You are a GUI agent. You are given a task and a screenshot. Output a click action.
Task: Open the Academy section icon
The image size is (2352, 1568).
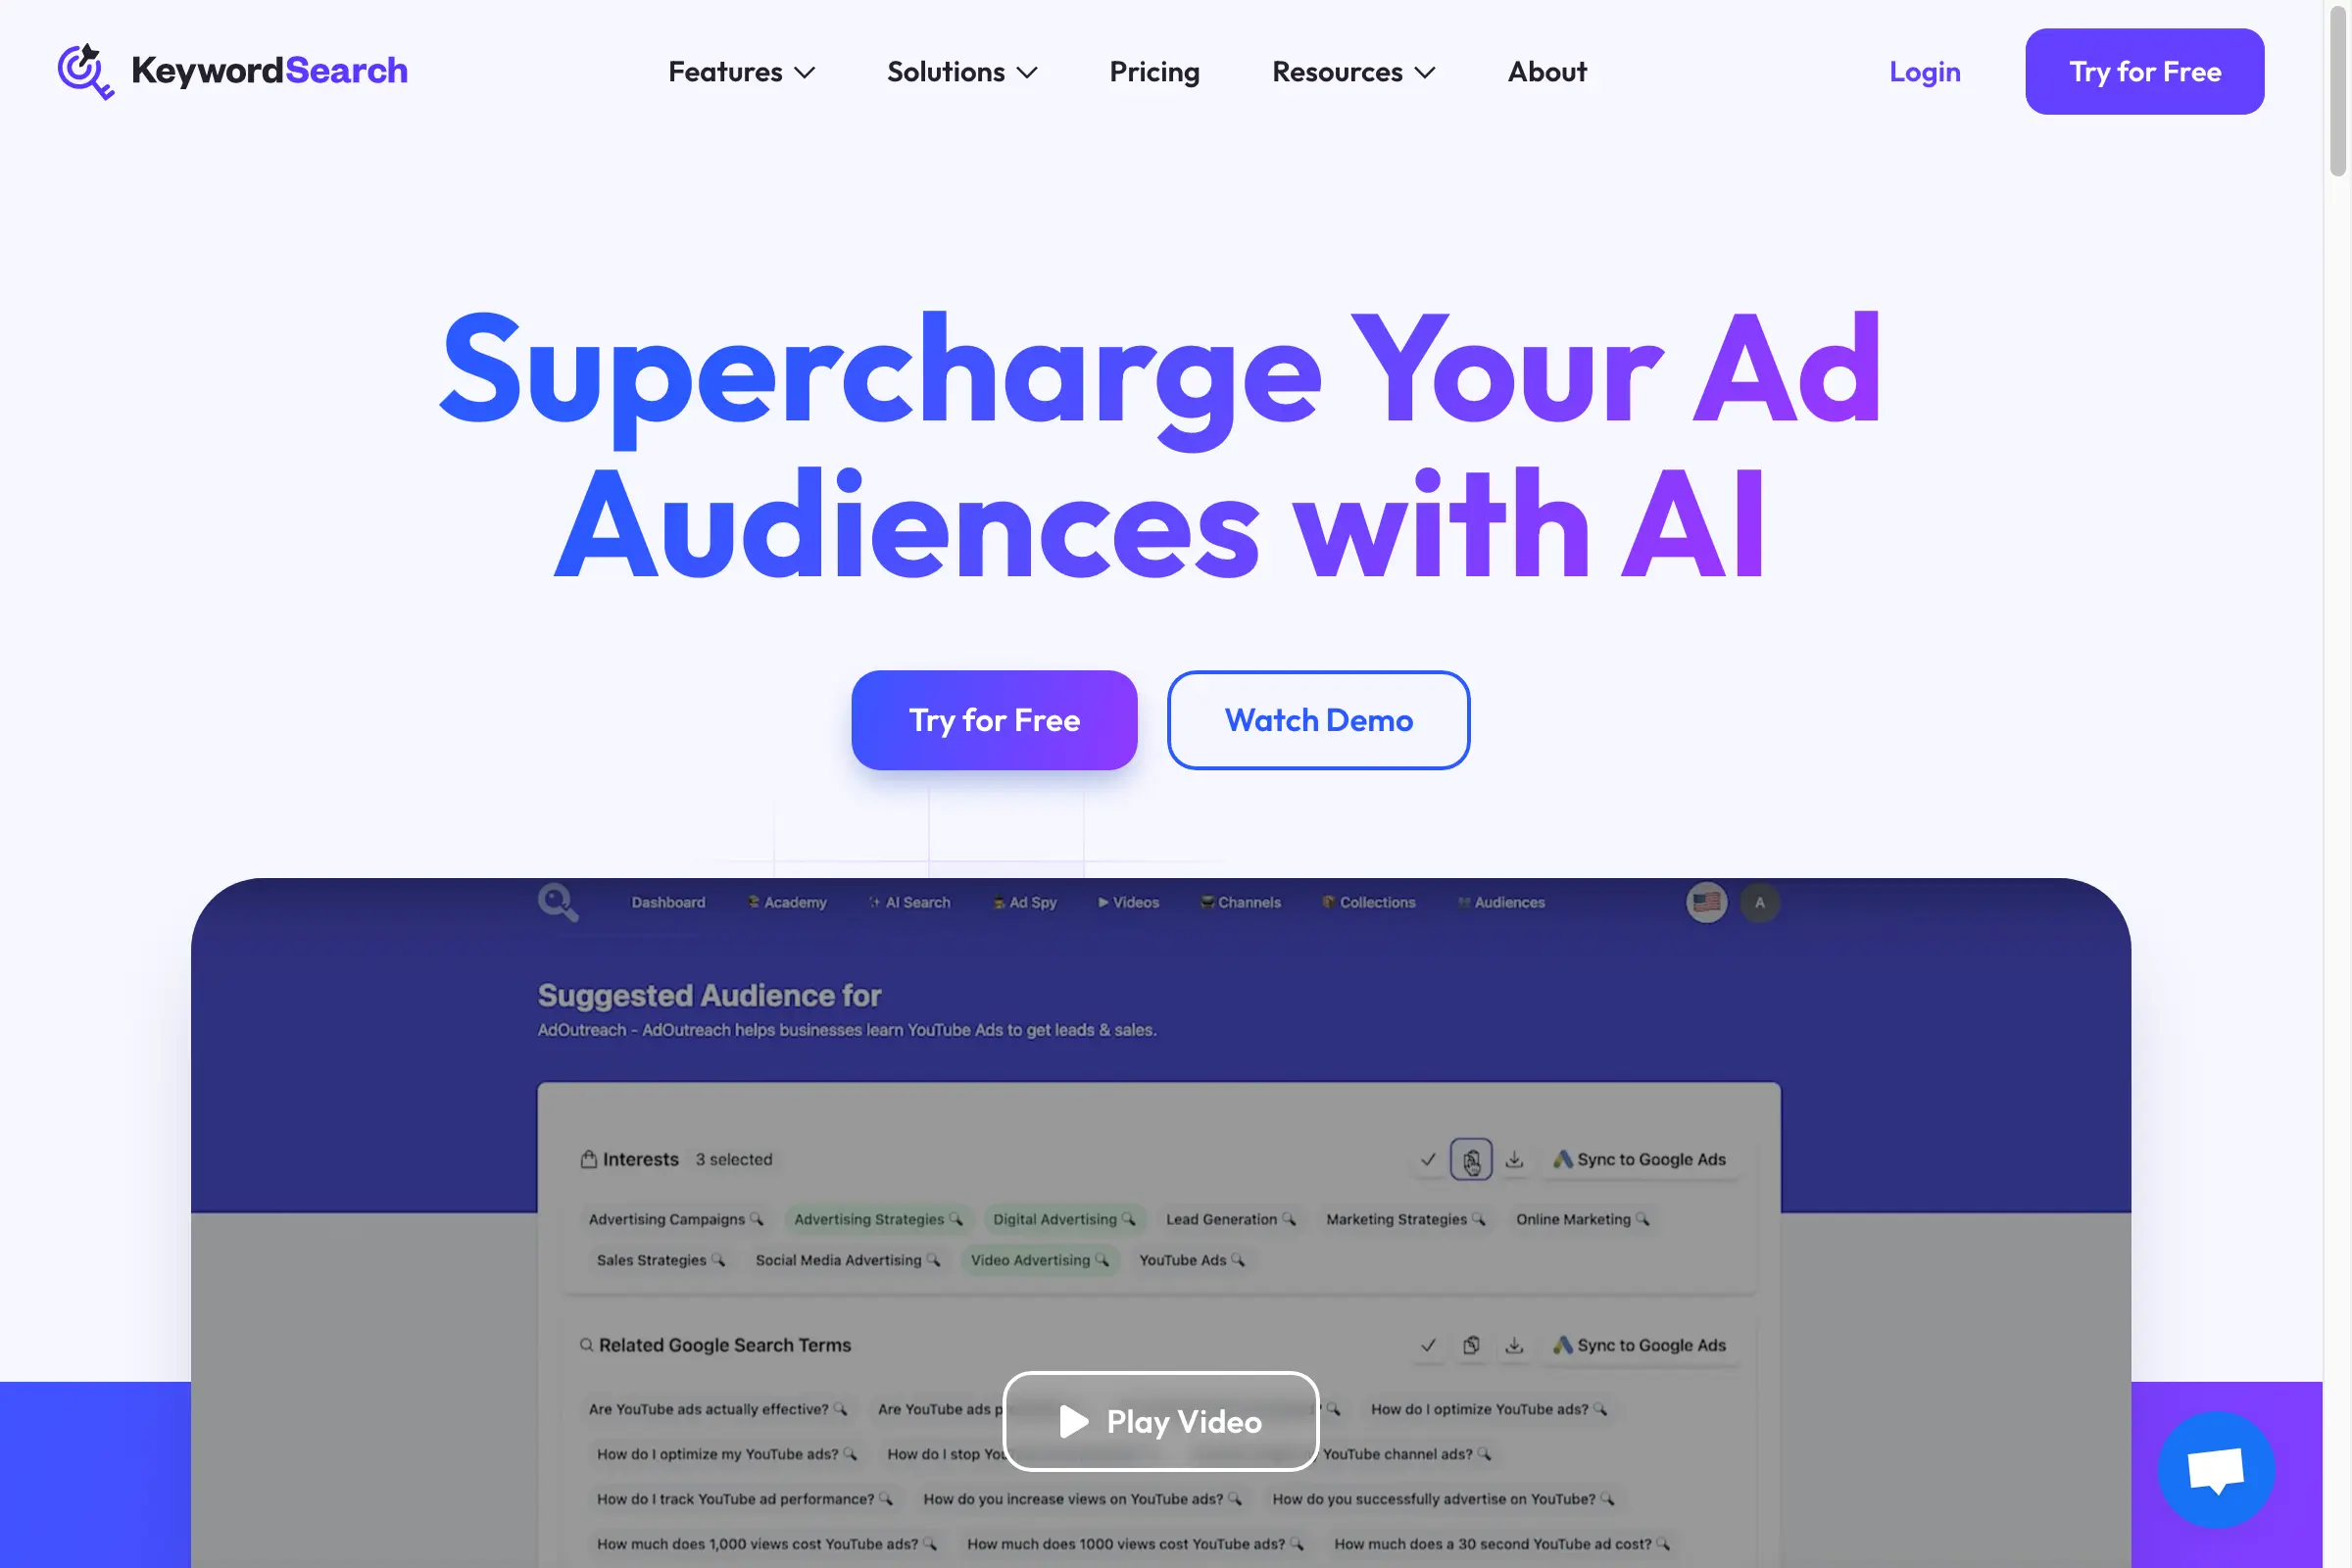(x=751, y=902)
